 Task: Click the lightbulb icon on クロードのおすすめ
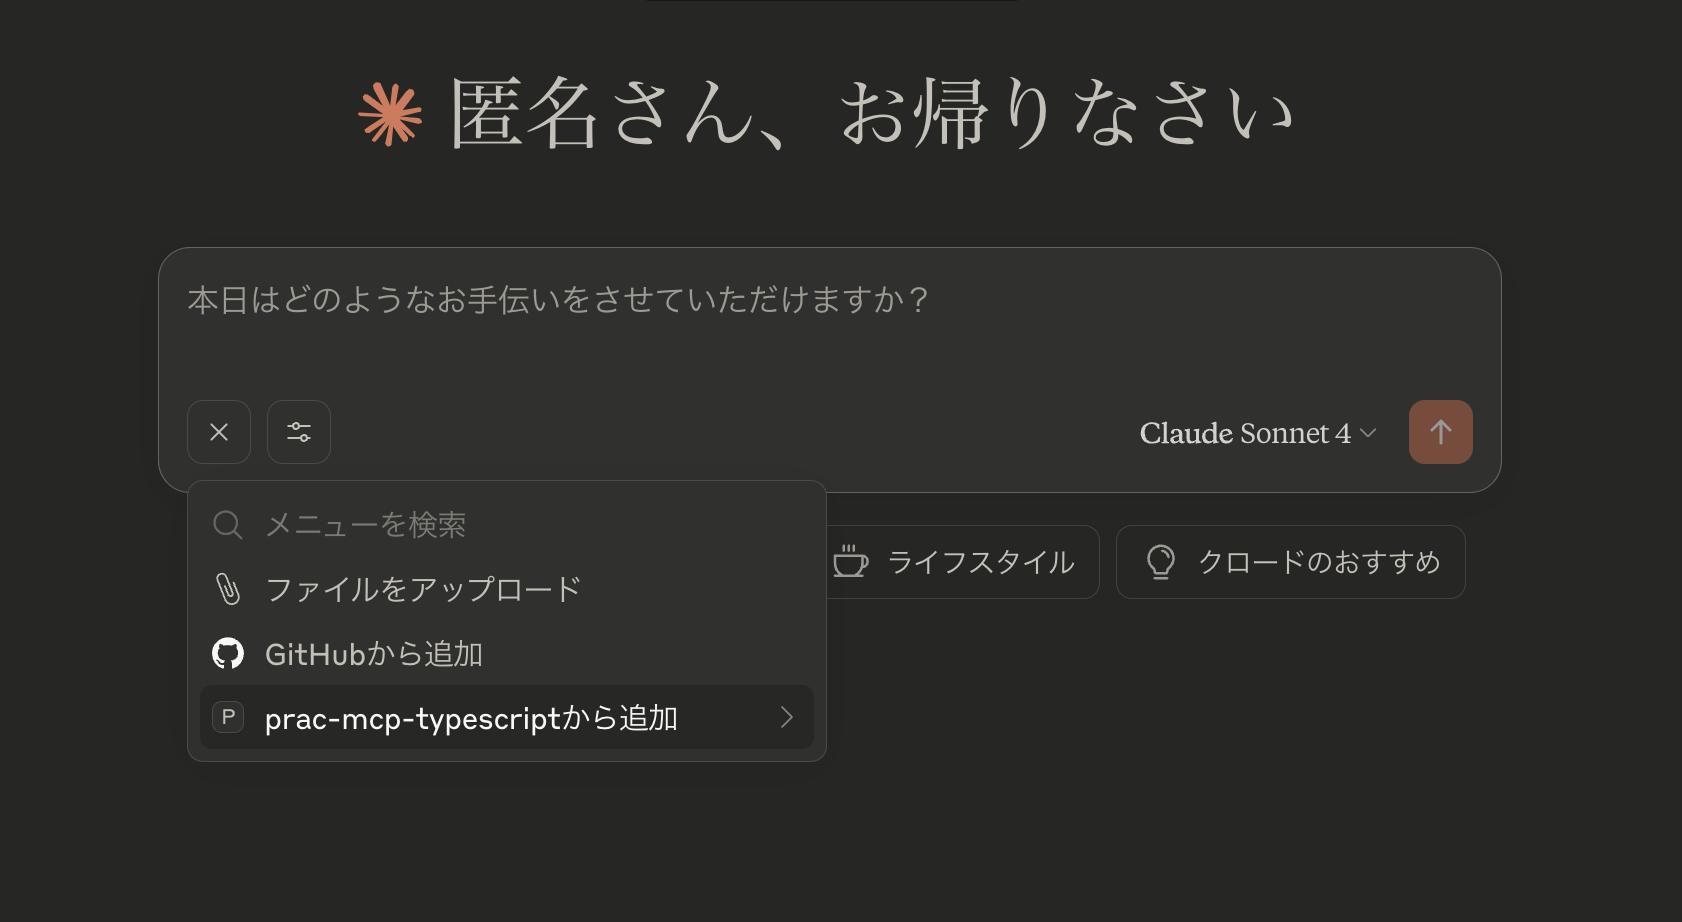(1160, 562)
